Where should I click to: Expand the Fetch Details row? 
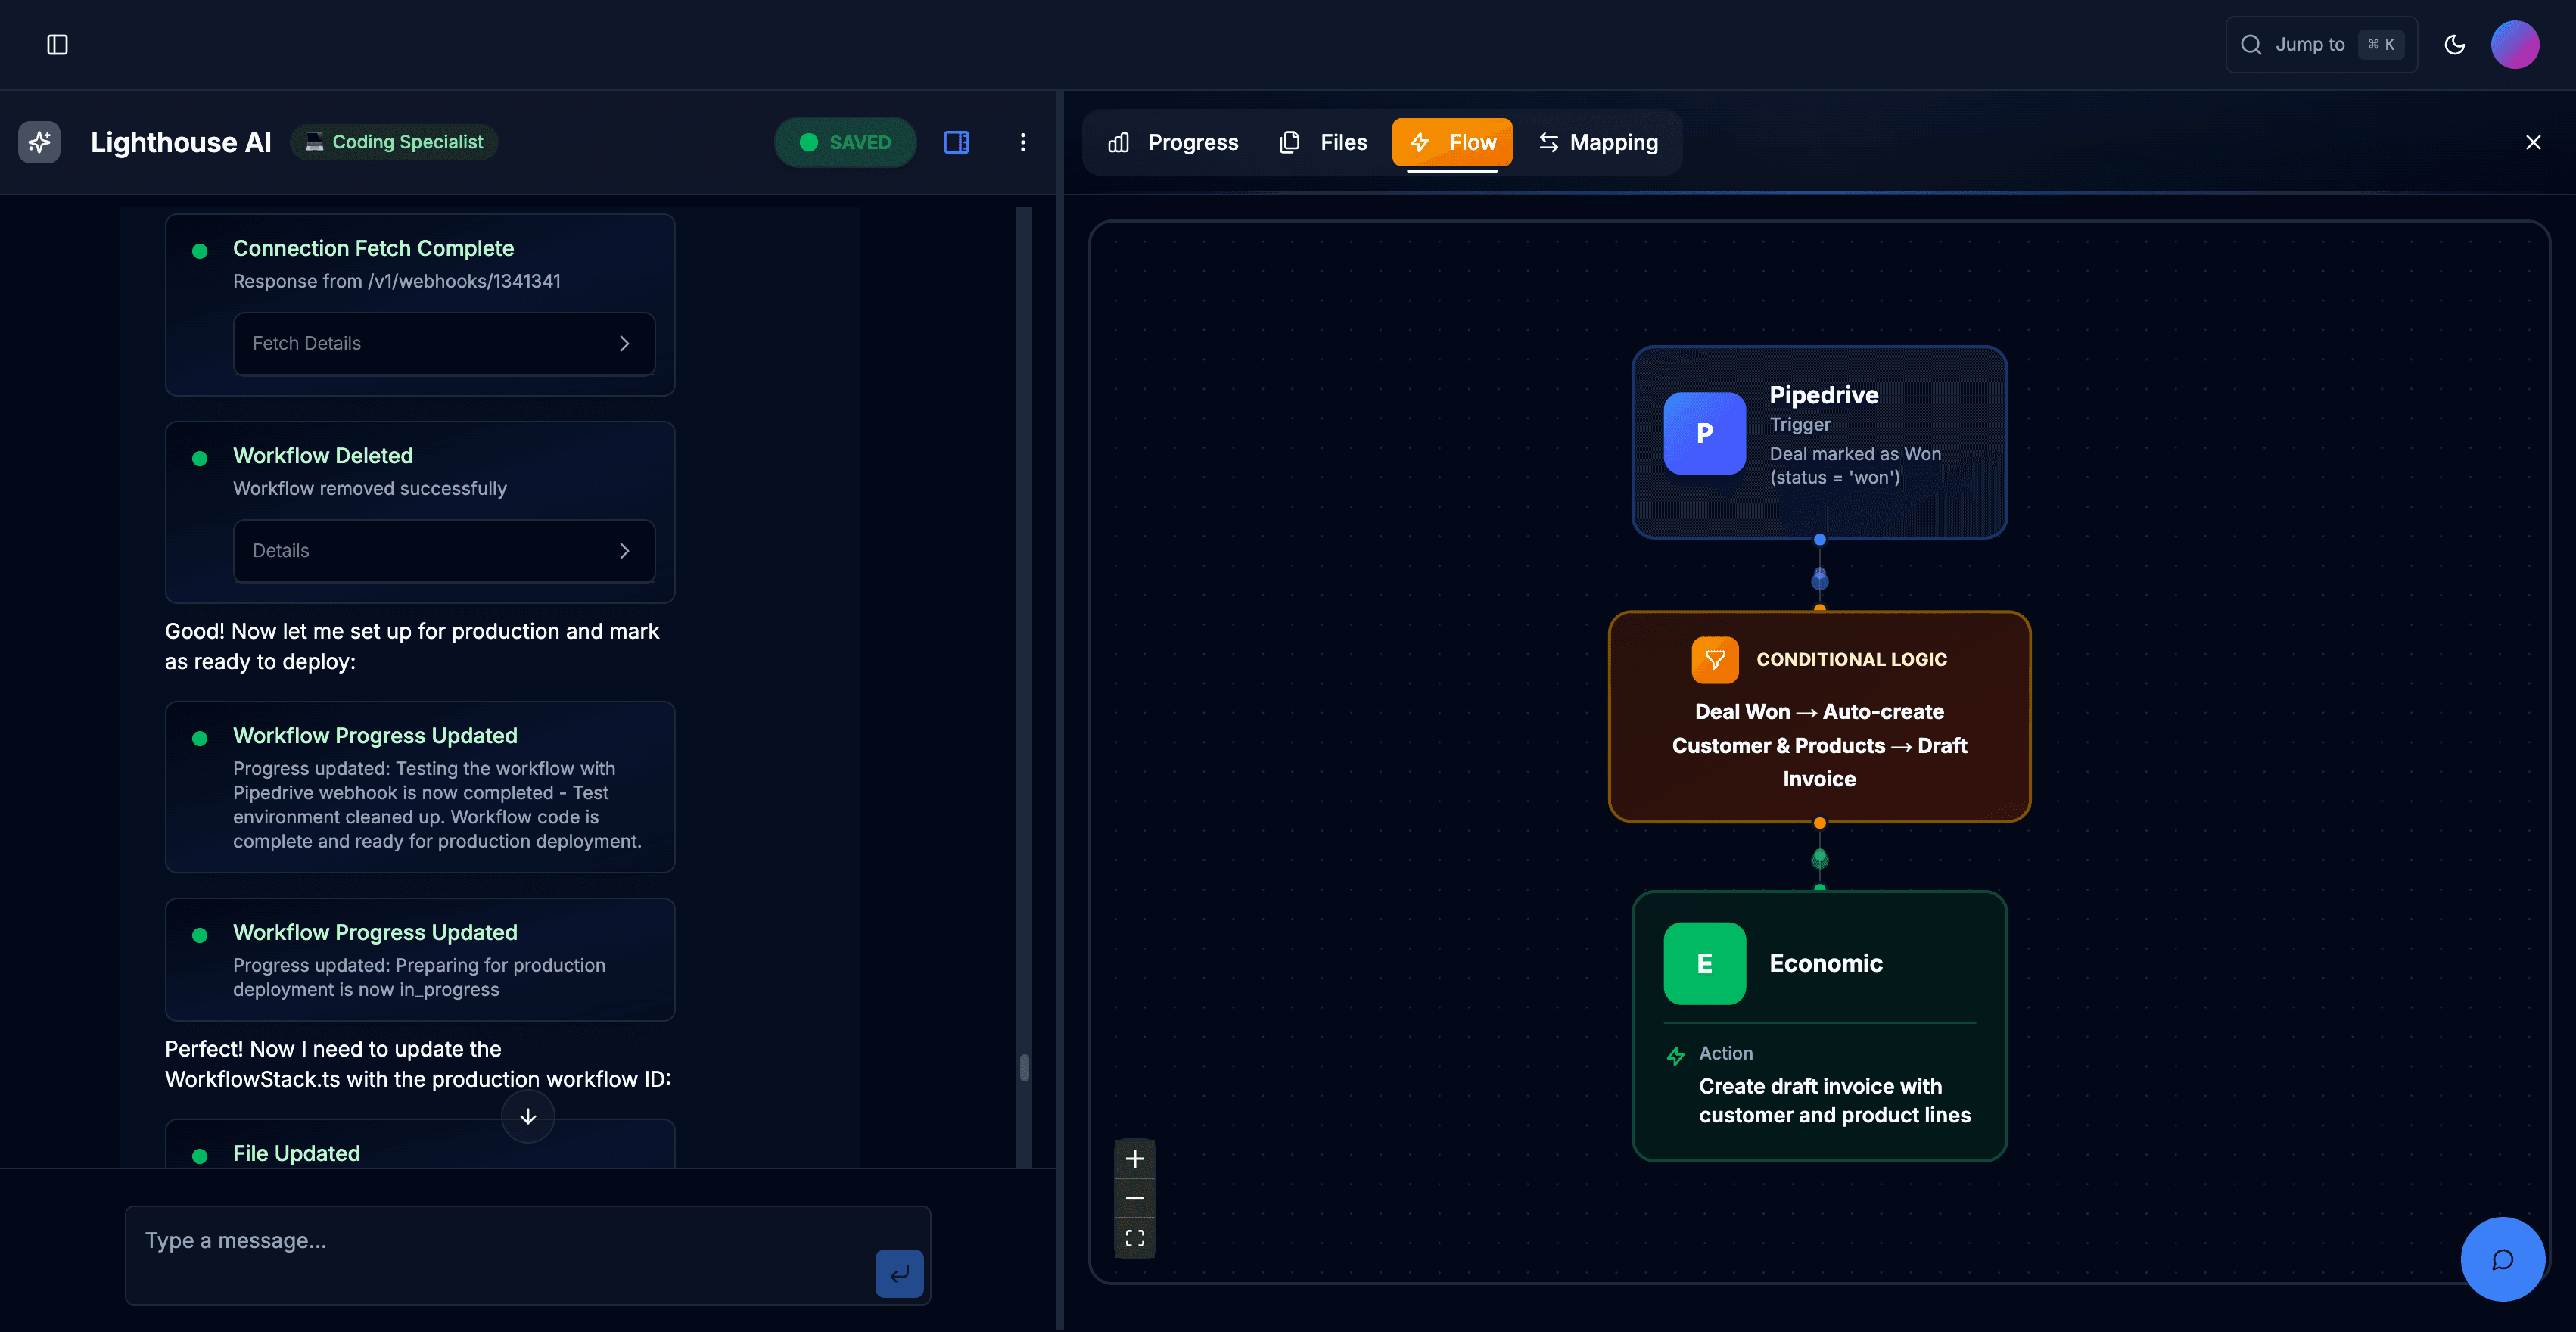click(444, 344)
